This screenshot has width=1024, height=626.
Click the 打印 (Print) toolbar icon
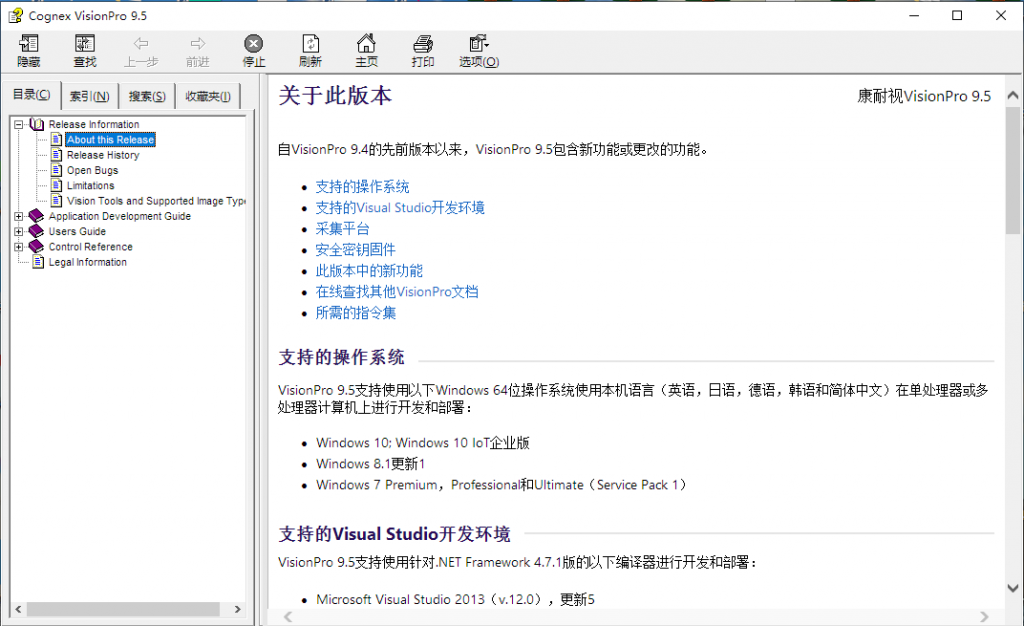[x=423, y=44]
